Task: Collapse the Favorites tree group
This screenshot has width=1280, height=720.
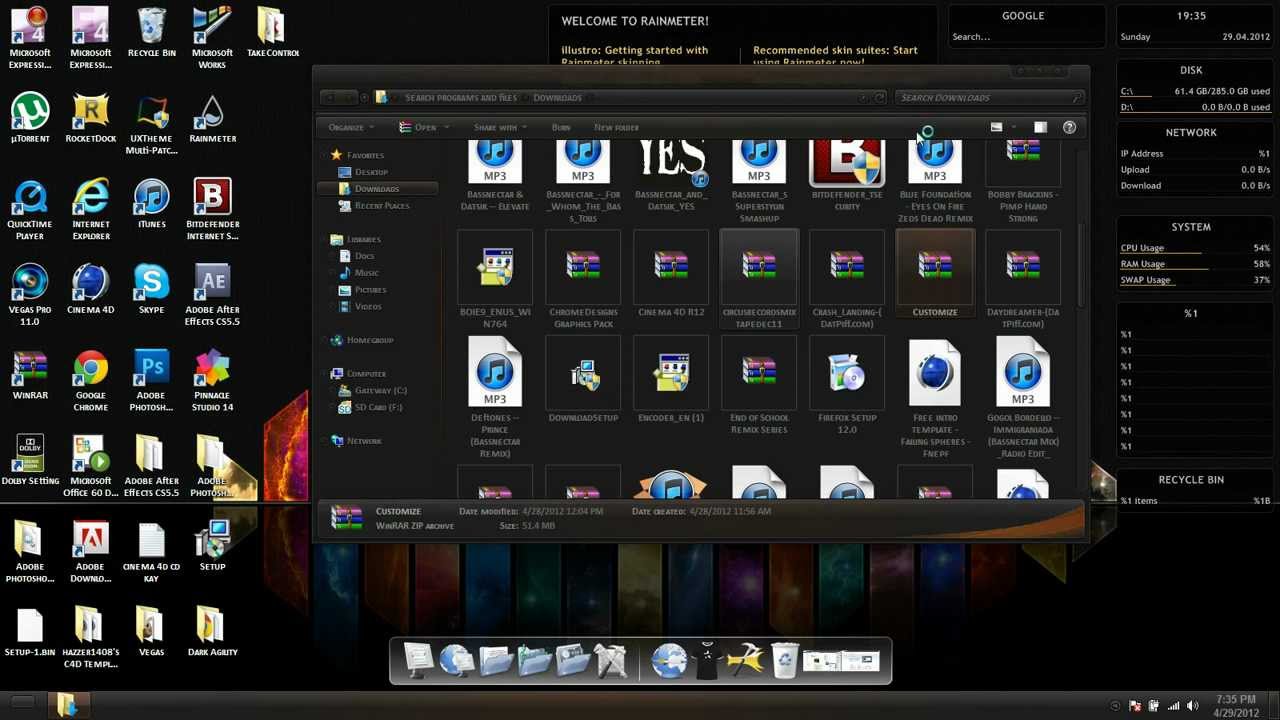Action: [x=324, y=155]
